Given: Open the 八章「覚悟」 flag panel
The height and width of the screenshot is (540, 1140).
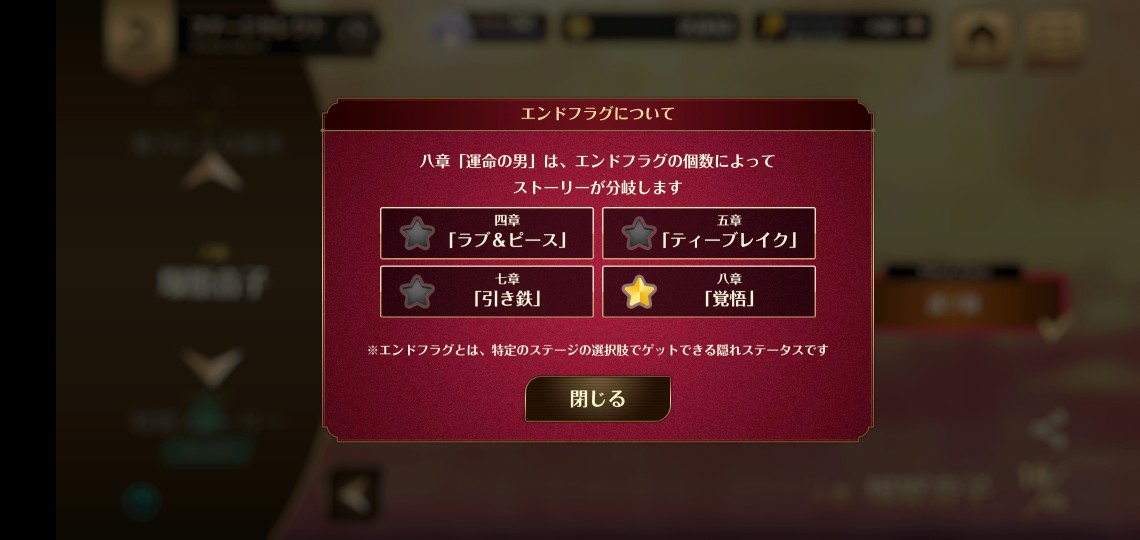Looking at the screenshot, I should (x=709, y=291).
